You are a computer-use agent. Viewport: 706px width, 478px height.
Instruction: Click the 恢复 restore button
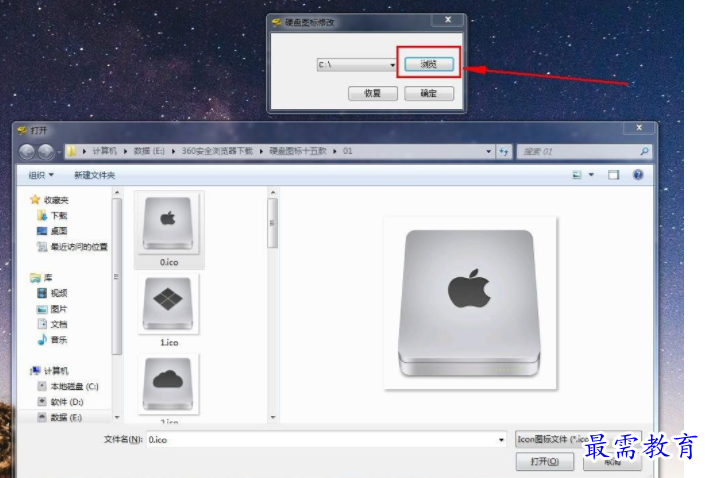pyautogui.click(x=372, y=93)
